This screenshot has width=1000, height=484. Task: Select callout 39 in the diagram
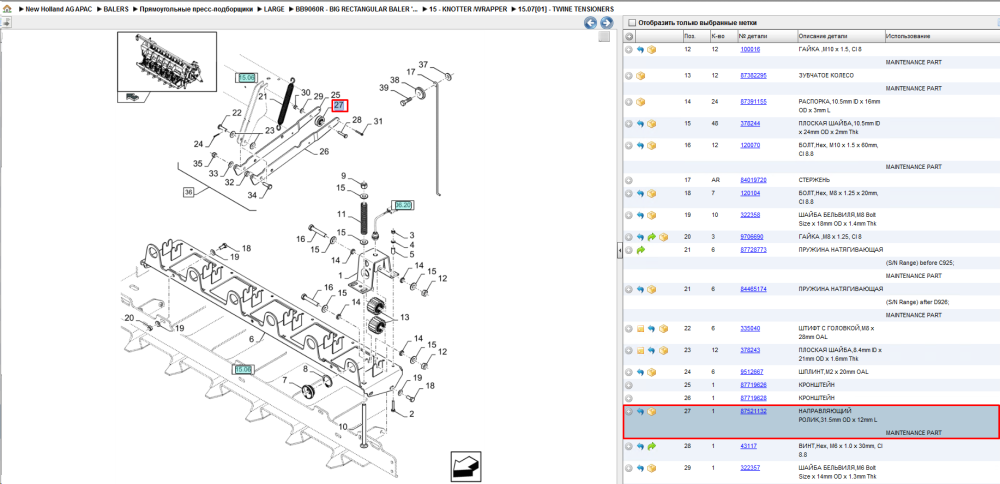[384, 87]
